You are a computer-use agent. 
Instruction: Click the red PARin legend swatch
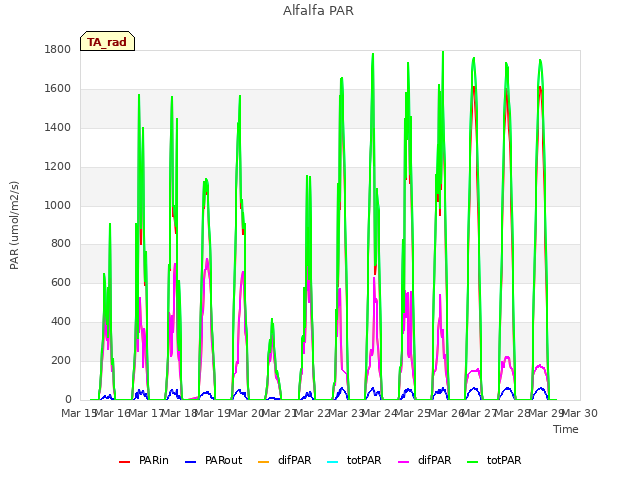coord(124,462)
